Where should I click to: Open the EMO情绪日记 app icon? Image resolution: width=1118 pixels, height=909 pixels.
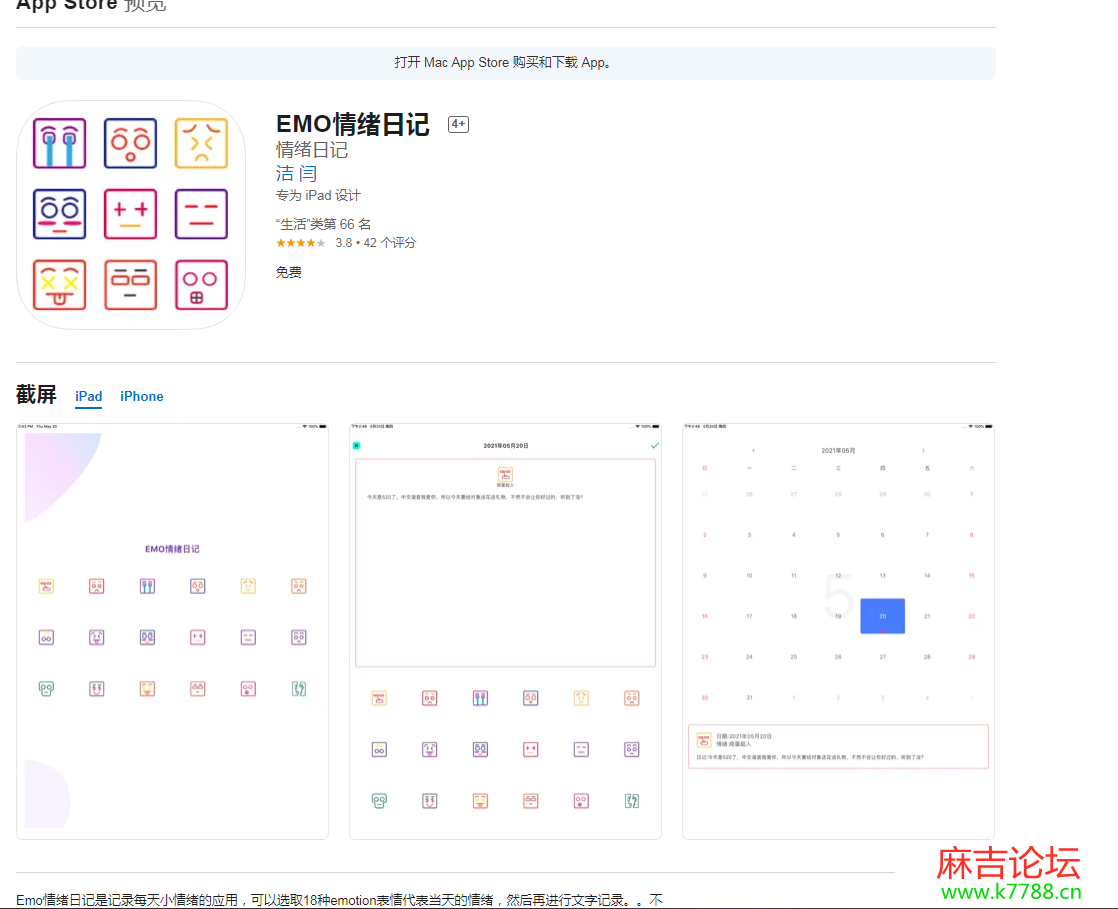tap(130, 215)
